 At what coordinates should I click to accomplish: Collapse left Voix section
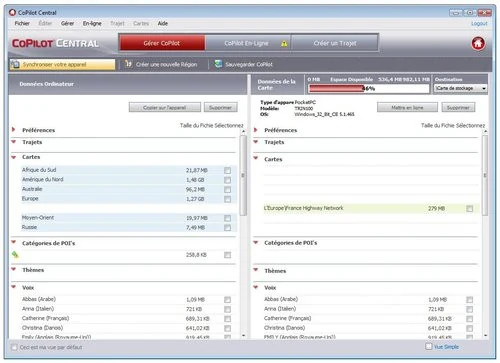click(14, 287)
